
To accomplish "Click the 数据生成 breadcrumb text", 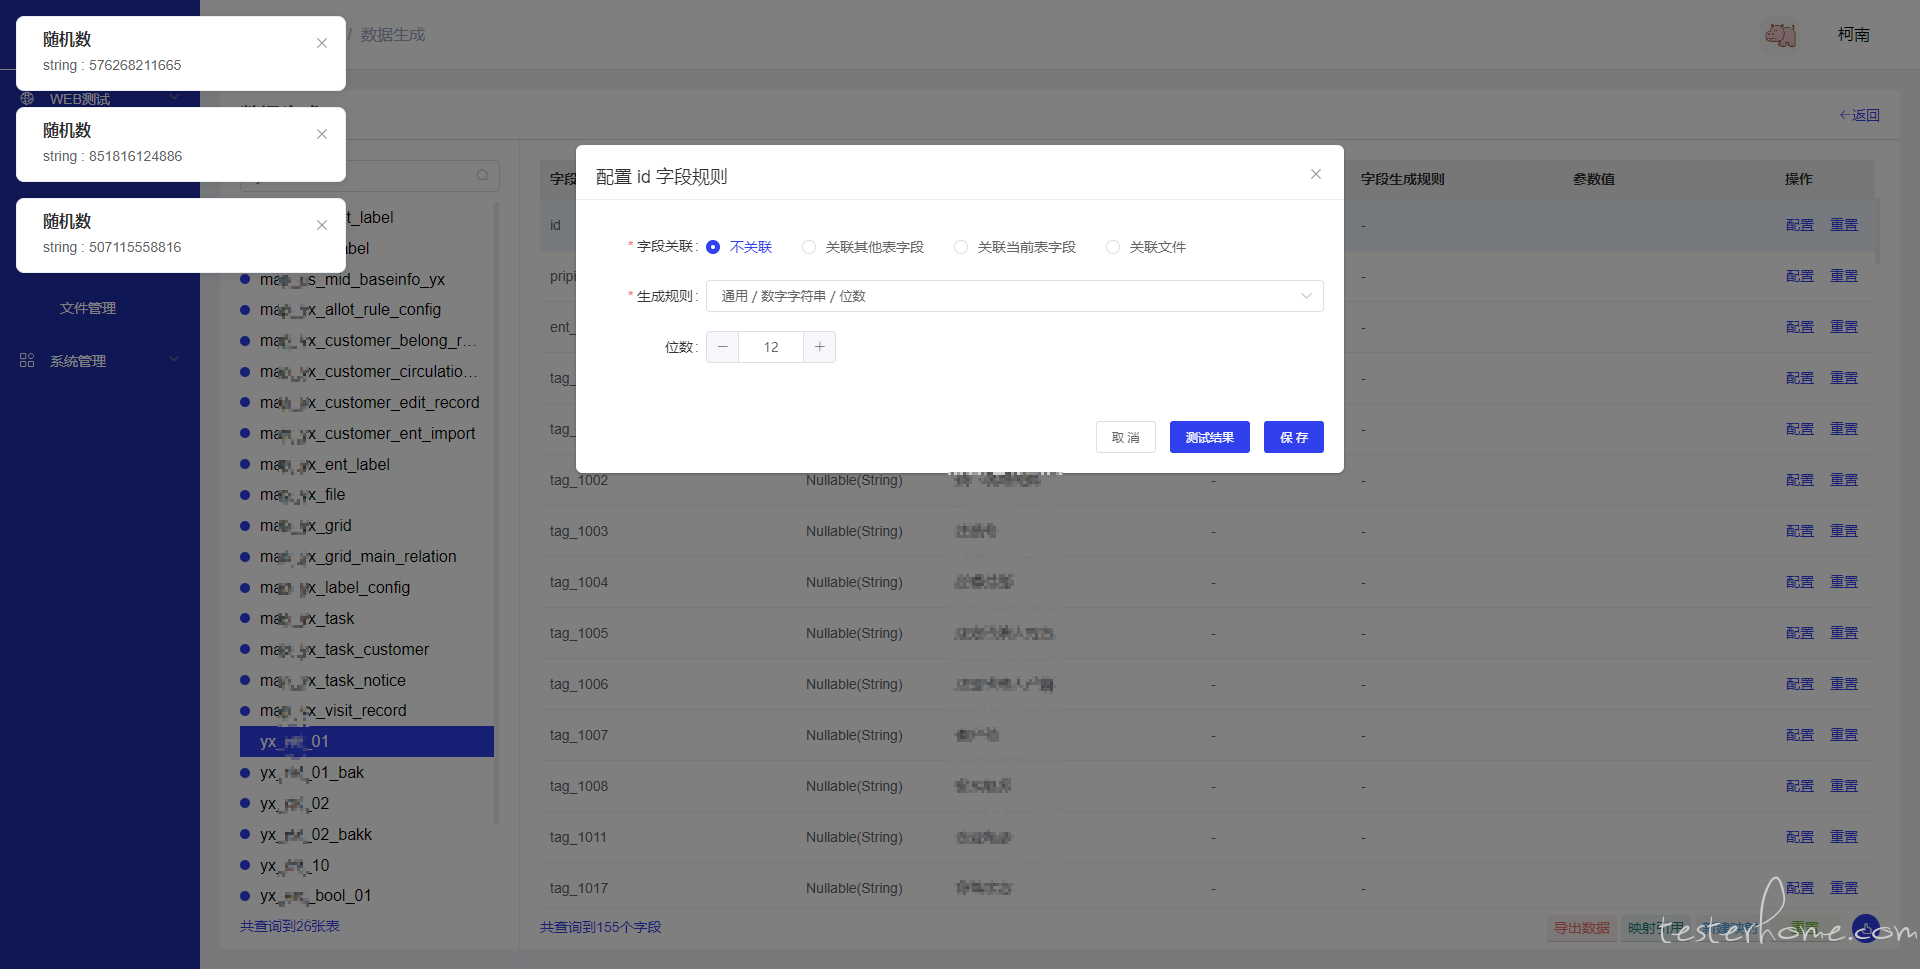I will (x=393, y=35).
